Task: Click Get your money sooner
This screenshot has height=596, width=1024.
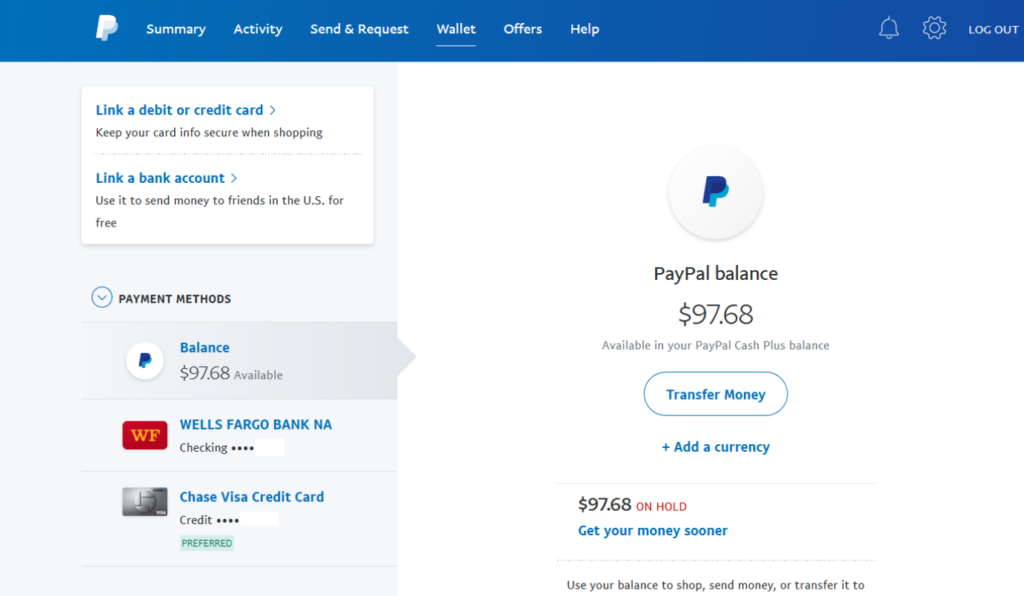Action: click(652, 531)
